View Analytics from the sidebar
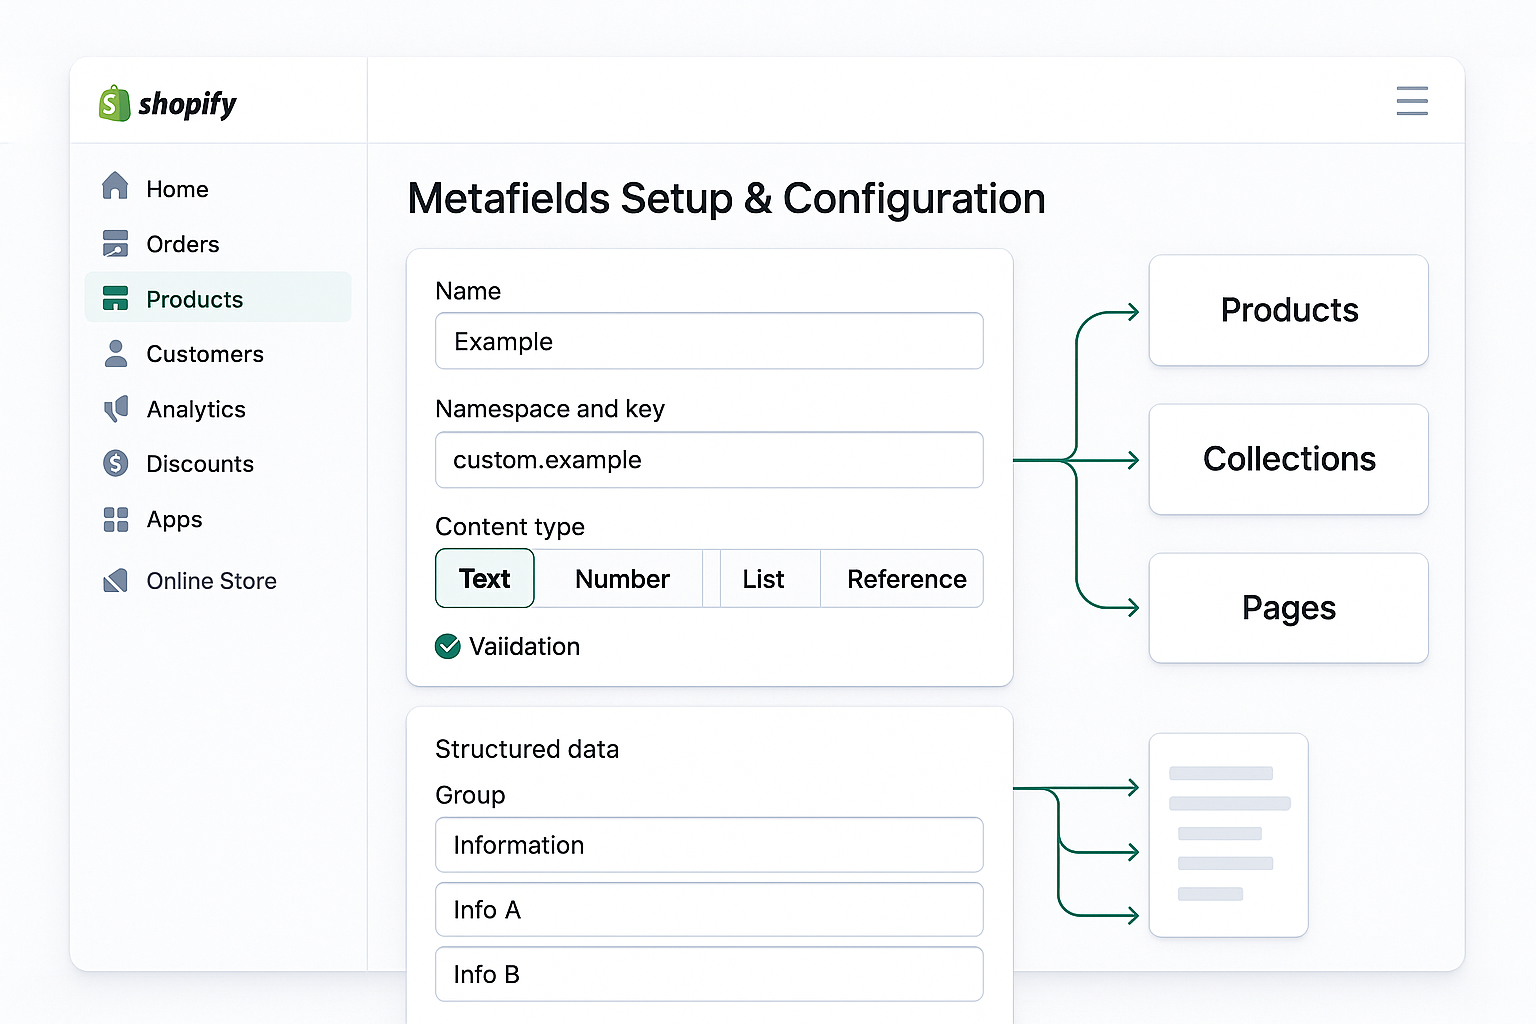 196,409
